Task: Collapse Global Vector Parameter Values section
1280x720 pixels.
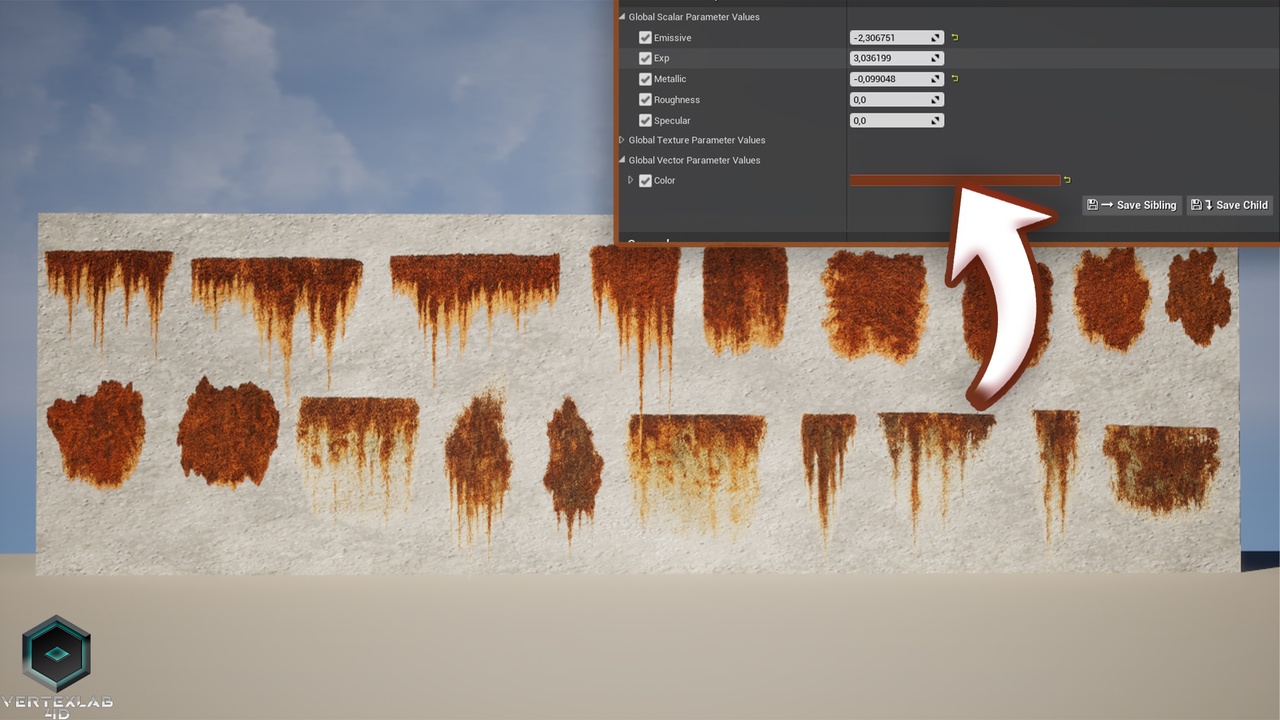Action: 621,160
